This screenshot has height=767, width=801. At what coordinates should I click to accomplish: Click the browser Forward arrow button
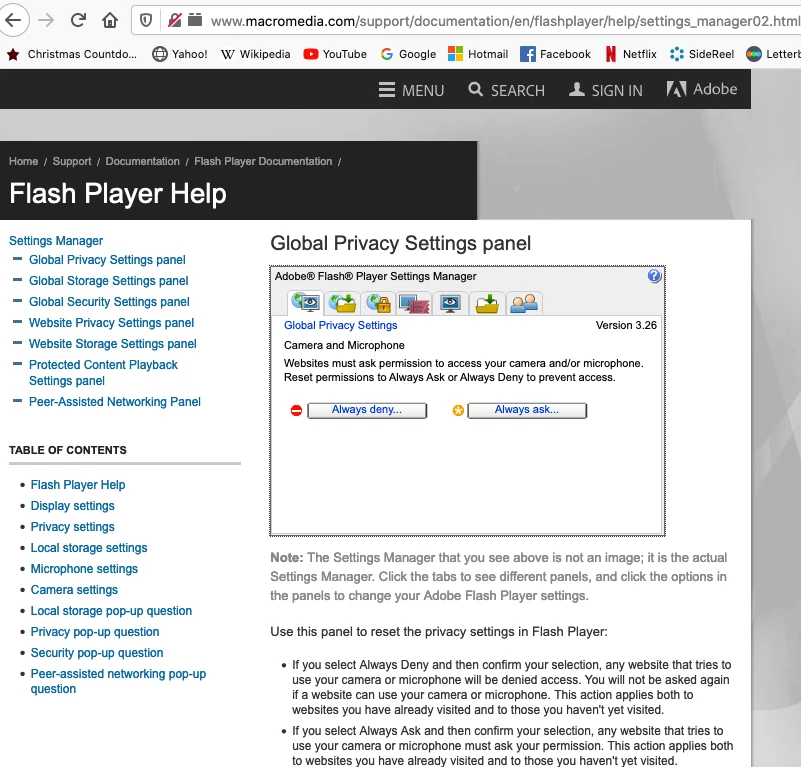(x=46, y=20)
